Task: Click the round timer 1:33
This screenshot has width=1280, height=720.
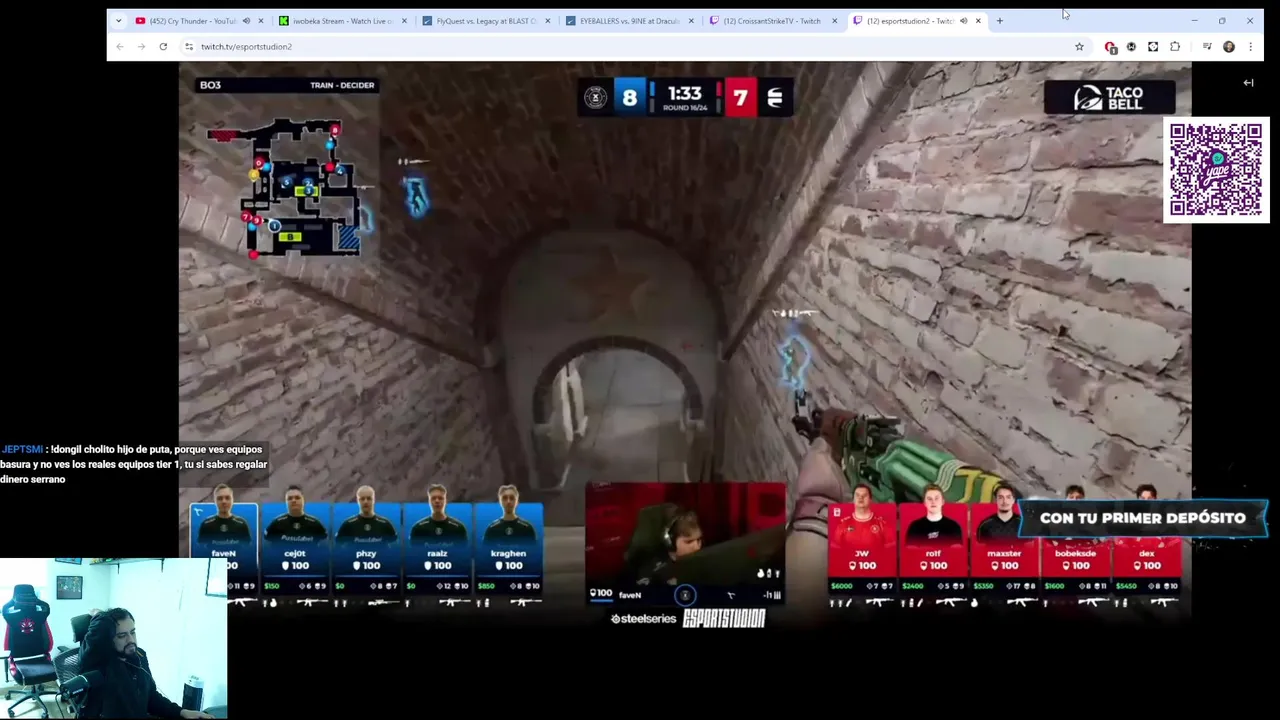Action: [685, 94]
